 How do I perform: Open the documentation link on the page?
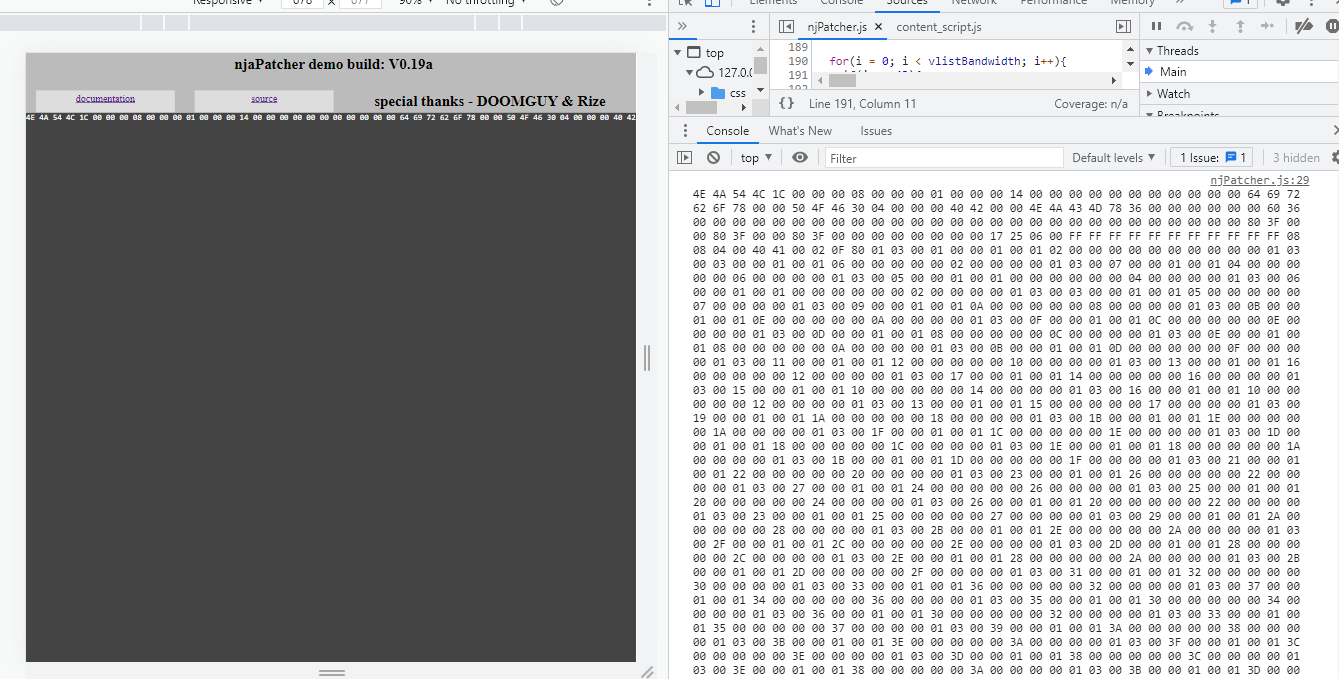tap(105, 100)
